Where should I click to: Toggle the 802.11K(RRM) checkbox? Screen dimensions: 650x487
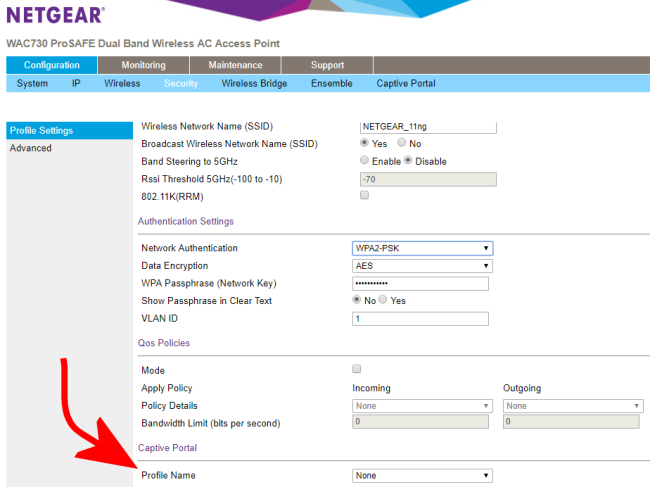[364, 195]
